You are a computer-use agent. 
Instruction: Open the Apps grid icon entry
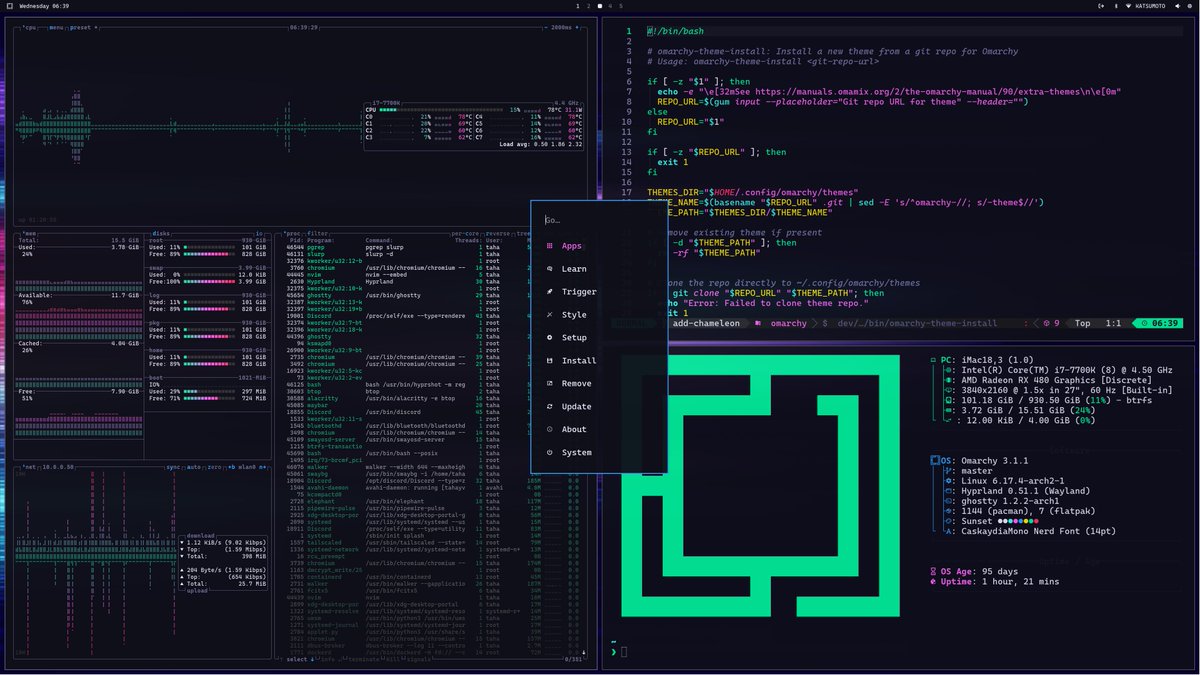[550, 246]
